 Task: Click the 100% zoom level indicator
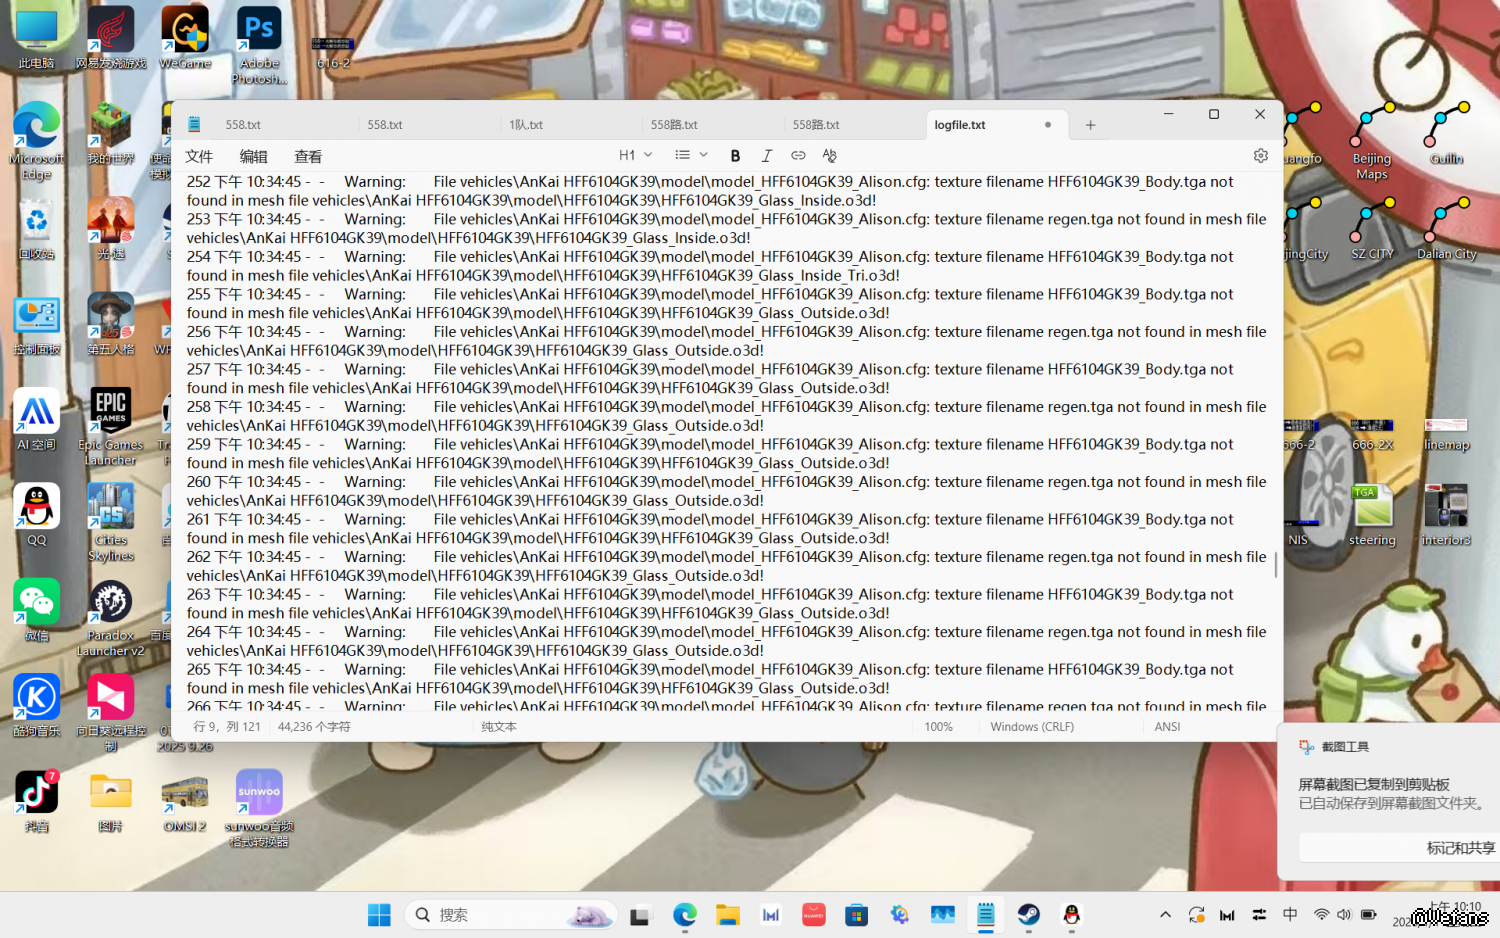[x=938, y=727]
